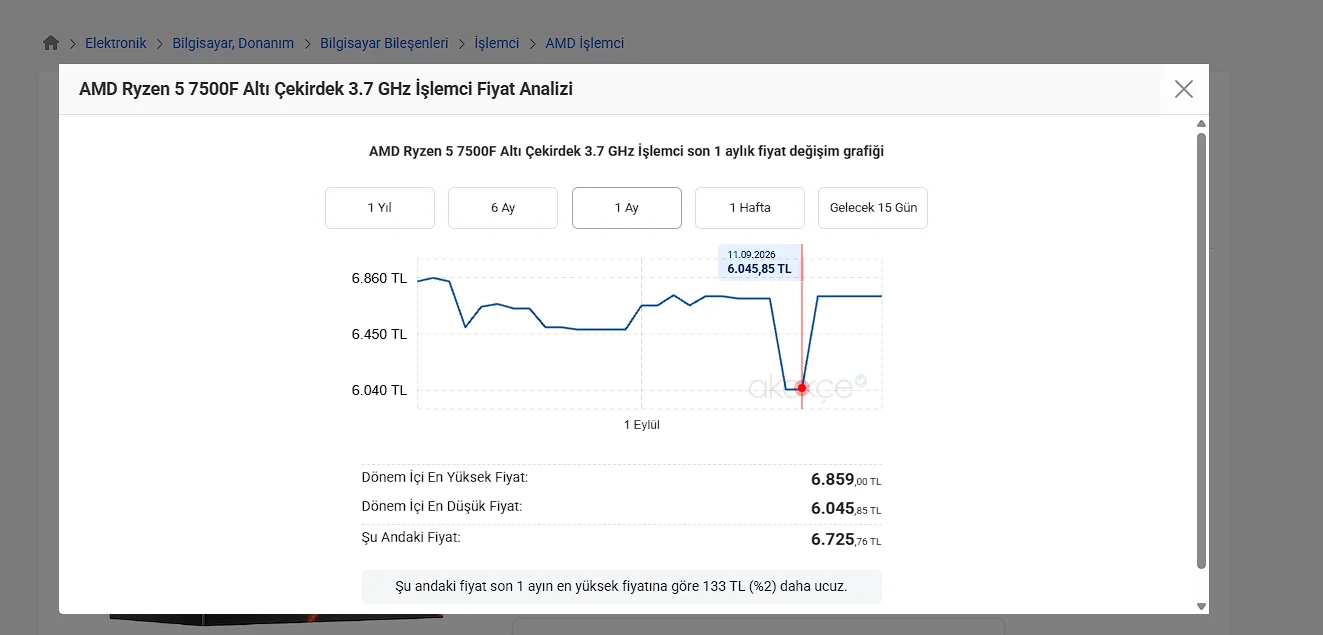Show 1 Hafta price chart

pyautogui.click(x=750, y=208)
